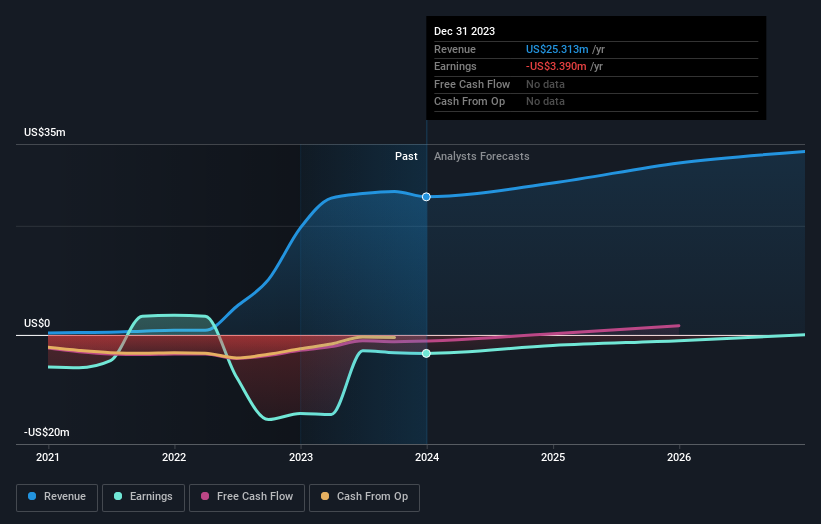This screenshot has height=524, width=821.
Task: Toggle the Earnings legend button
Action: pyautogui.click(x=143, y=497)
